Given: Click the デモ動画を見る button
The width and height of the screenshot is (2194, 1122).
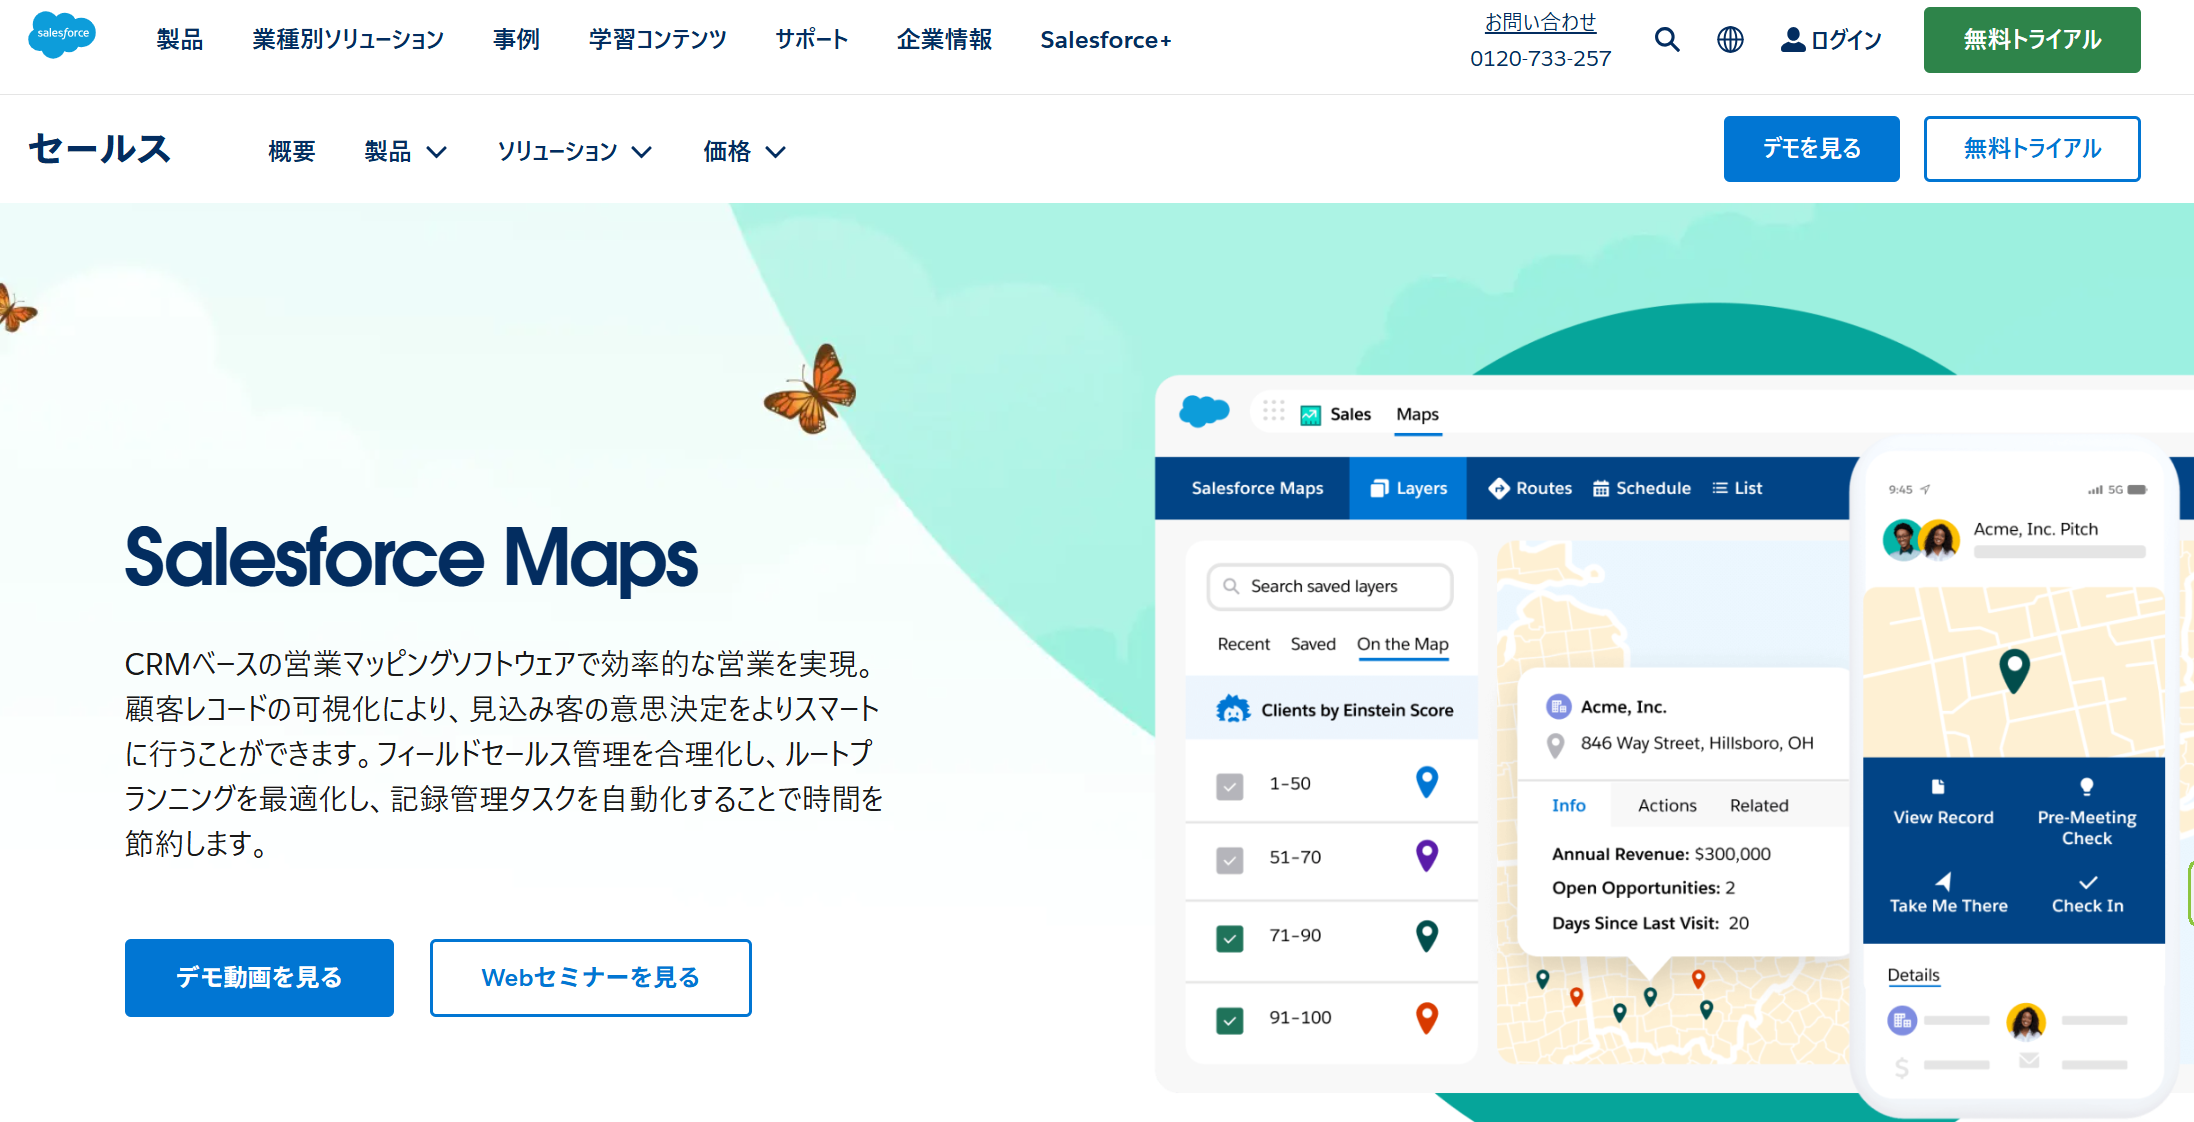Looking at the screenshot, I should [x=259, y=977].
